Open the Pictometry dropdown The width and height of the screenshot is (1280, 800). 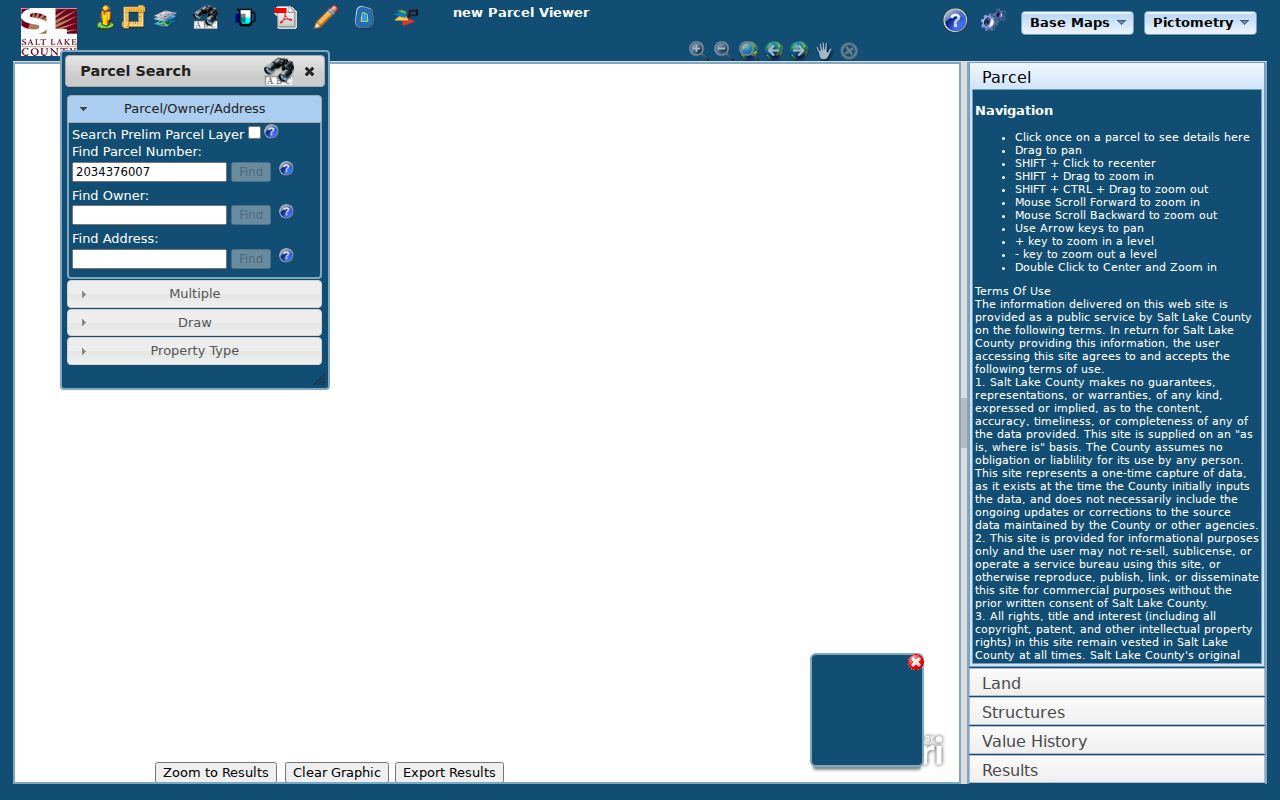click(x=1200, y=22)
